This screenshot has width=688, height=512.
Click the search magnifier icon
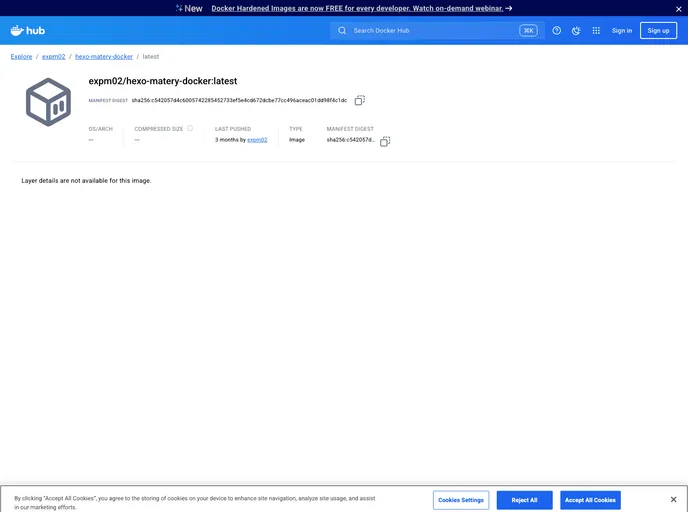342,30
